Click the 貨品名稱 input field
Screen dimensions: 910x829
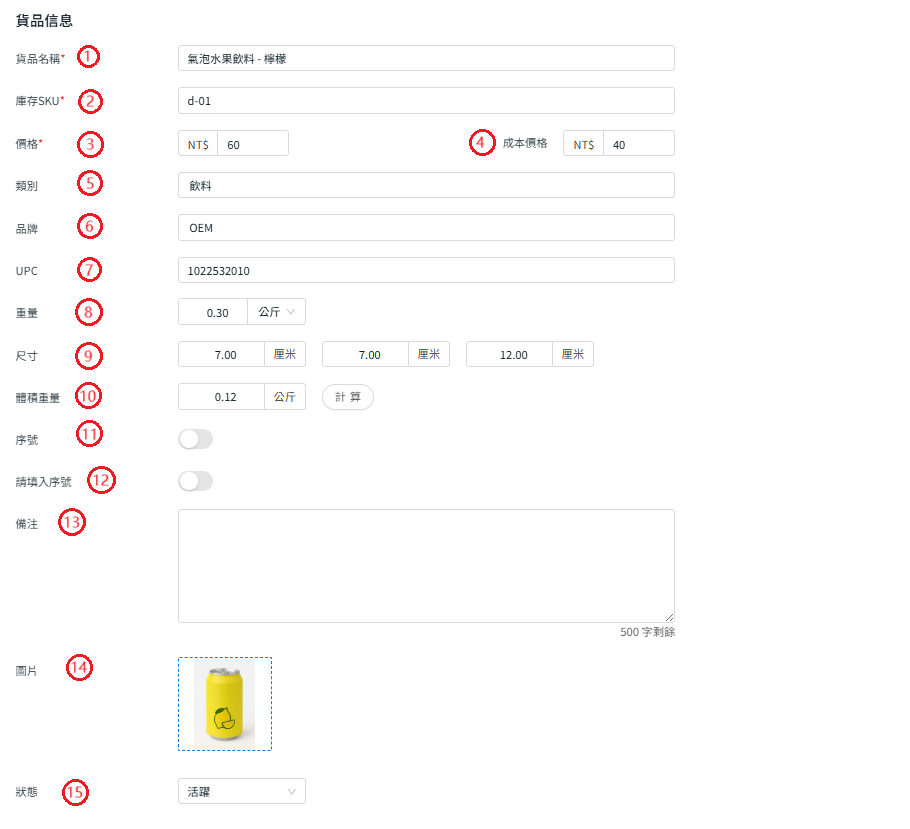(x=426, y=58)
